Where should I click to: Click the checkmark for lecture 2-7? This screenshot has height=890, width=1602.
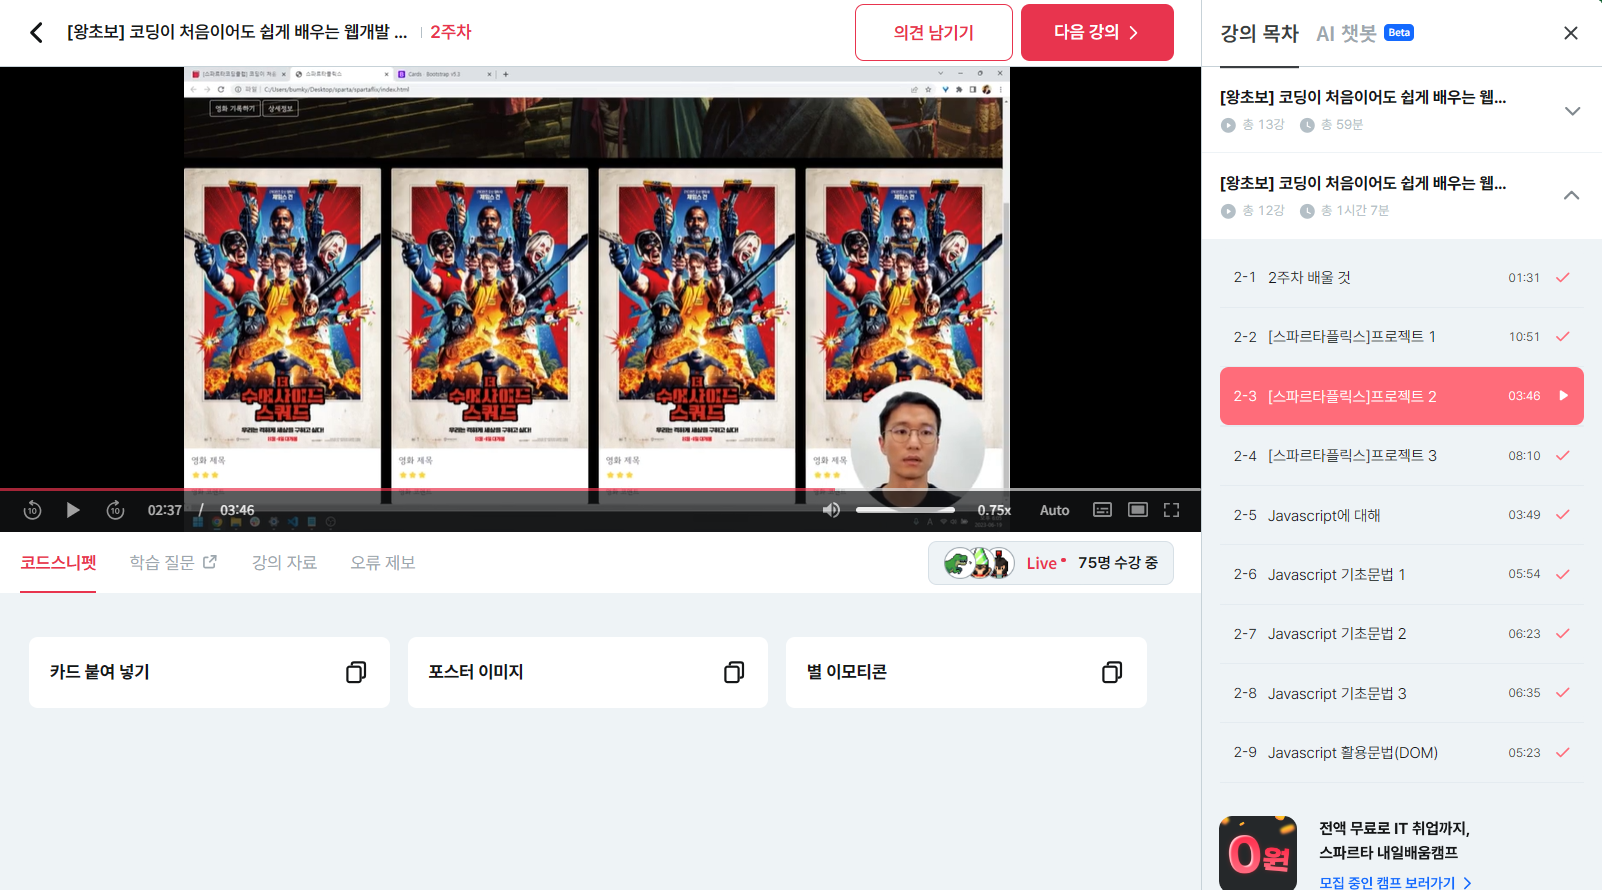pos(1563,633)
